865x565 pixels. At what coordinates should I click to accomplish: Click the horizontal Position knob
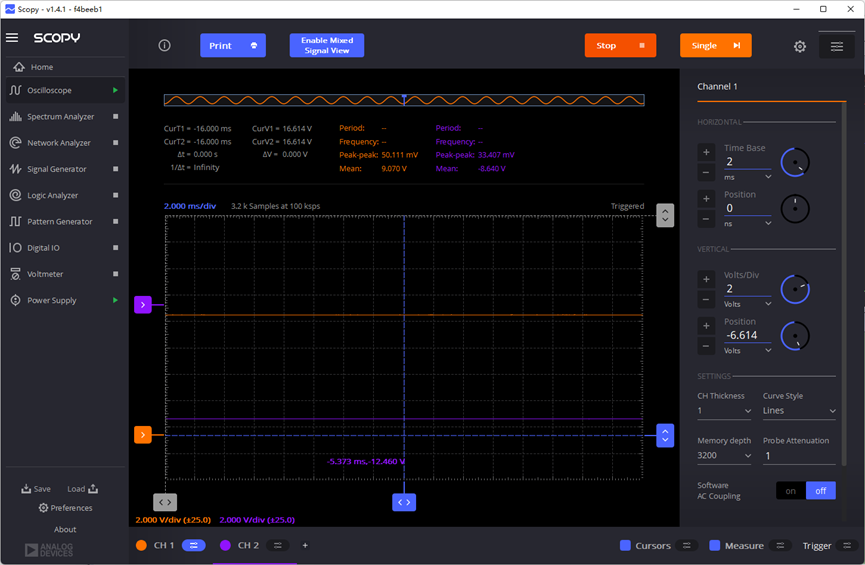point(795,209)
